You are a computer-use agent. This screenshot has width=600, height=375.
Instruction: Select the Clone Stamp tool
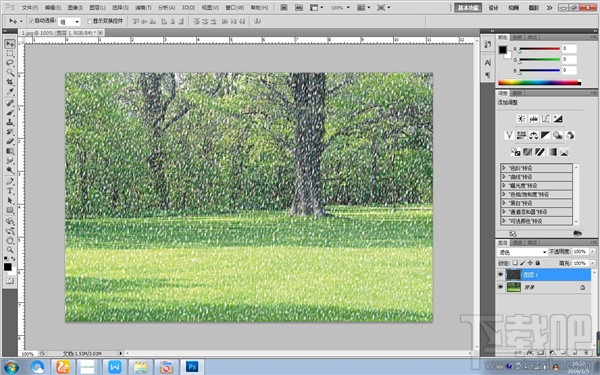tap(10, 122)
